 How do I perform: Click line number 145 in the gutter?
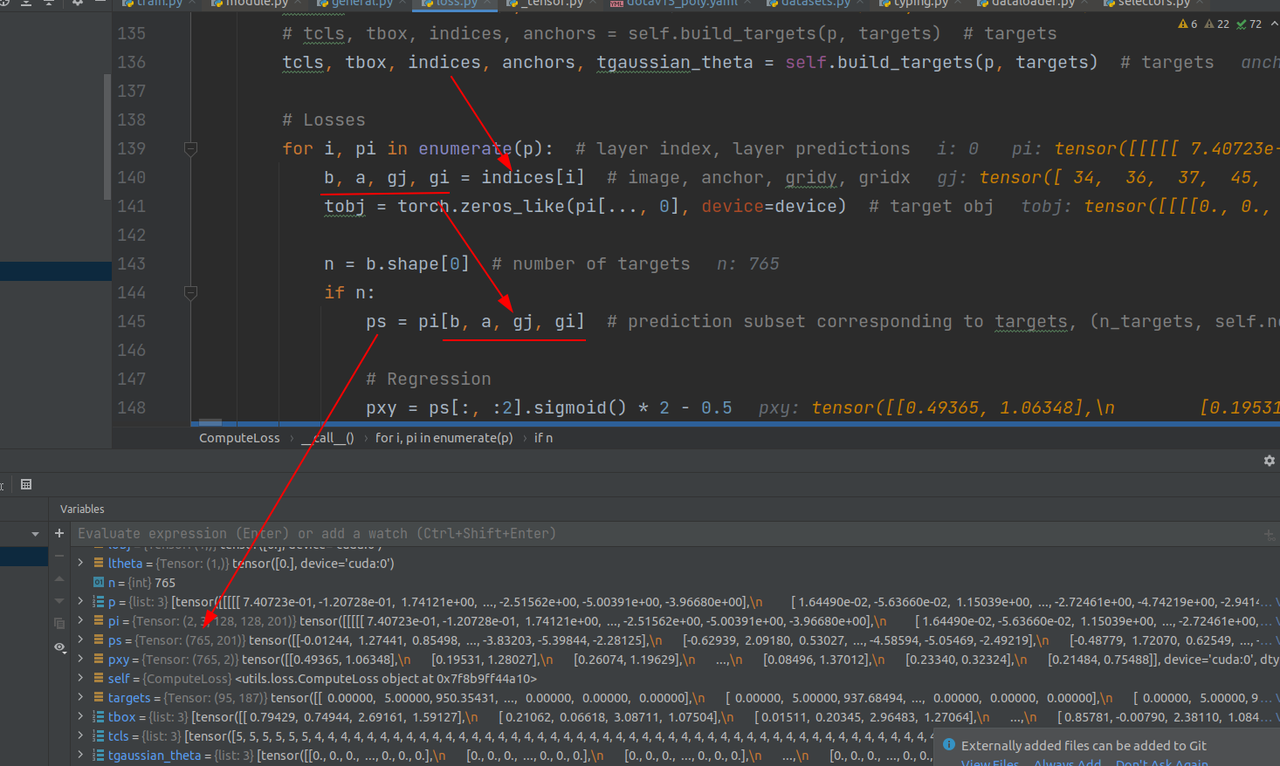pos(131,321)
